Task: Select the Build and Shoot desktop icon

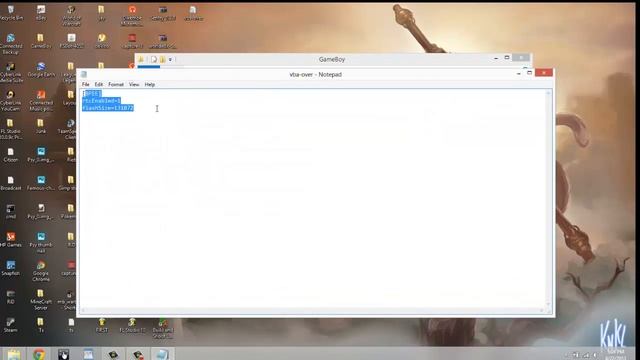Action: (163, 329)
